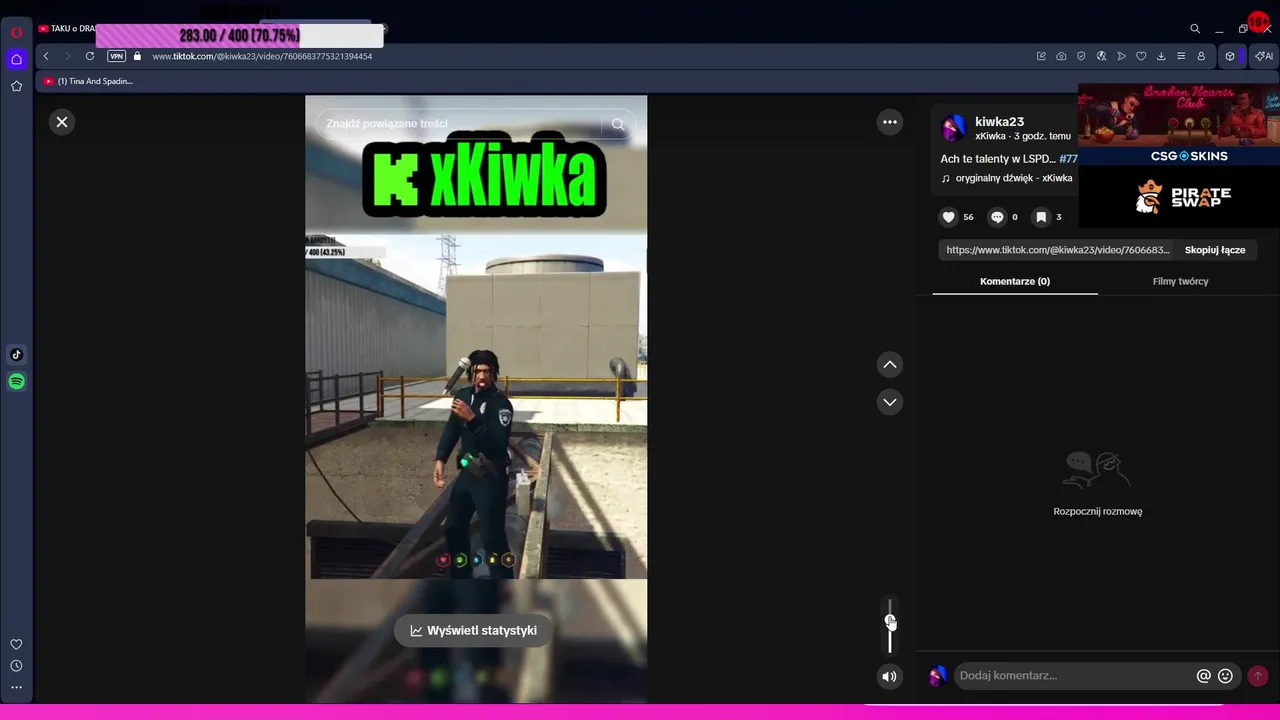Open the sidebar bookmarks star icon
This screenshot has width=1280, height=720.
[x=16, y=87]
